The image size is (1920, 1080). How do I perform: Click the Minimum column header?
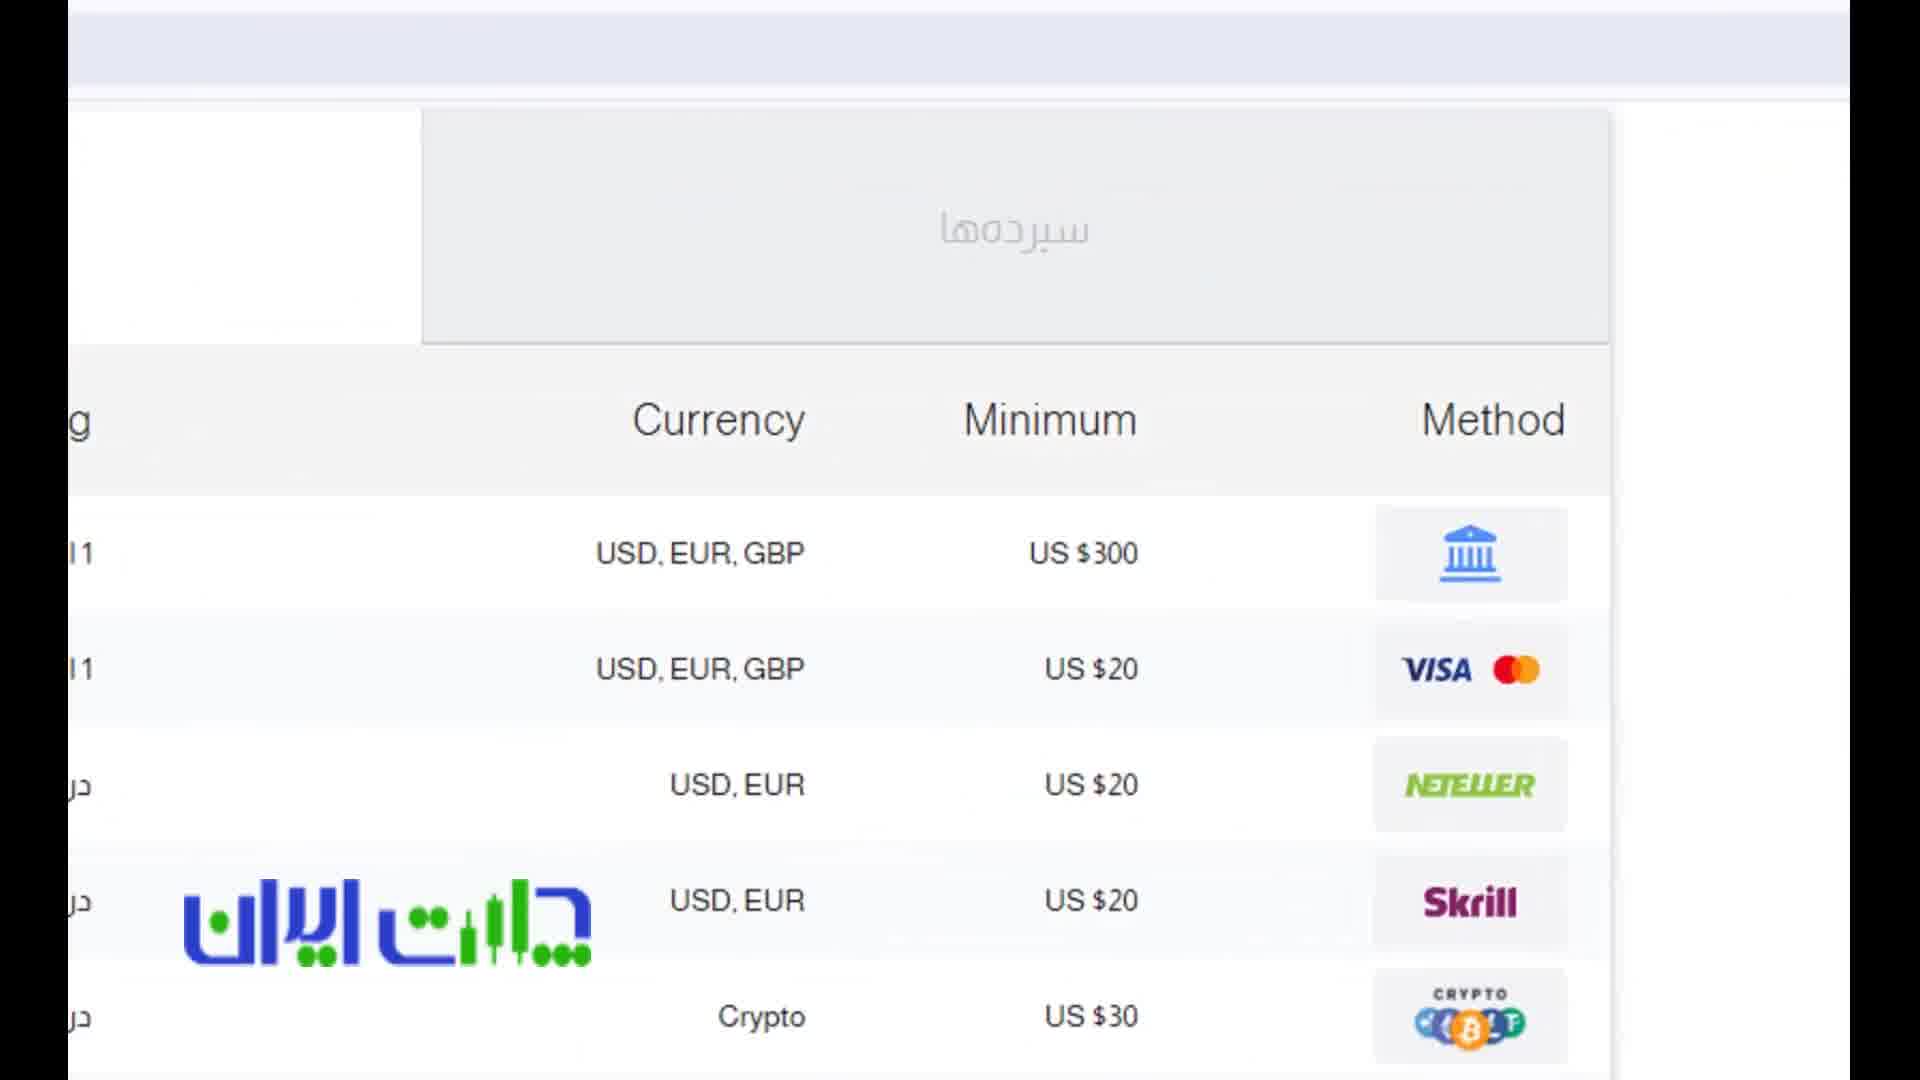pos(1050,420)
